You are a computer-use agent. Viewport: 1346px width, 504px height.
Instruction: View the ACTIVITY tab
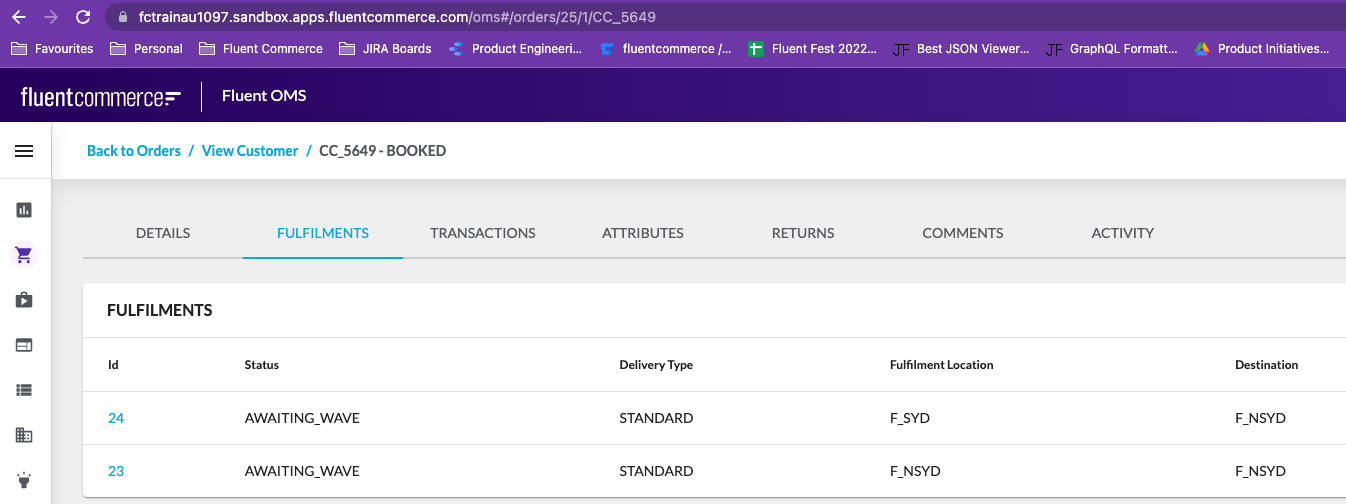pos(1123,233)
